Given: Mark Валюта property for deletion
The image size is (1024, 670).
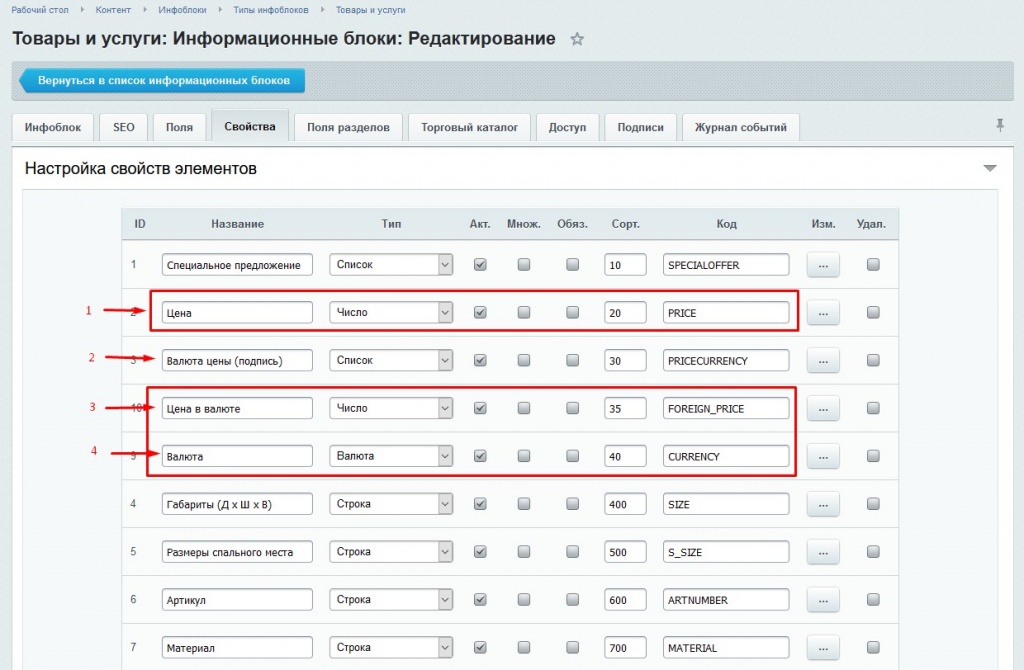Looking at the screenshot, I should click(873, 456).
